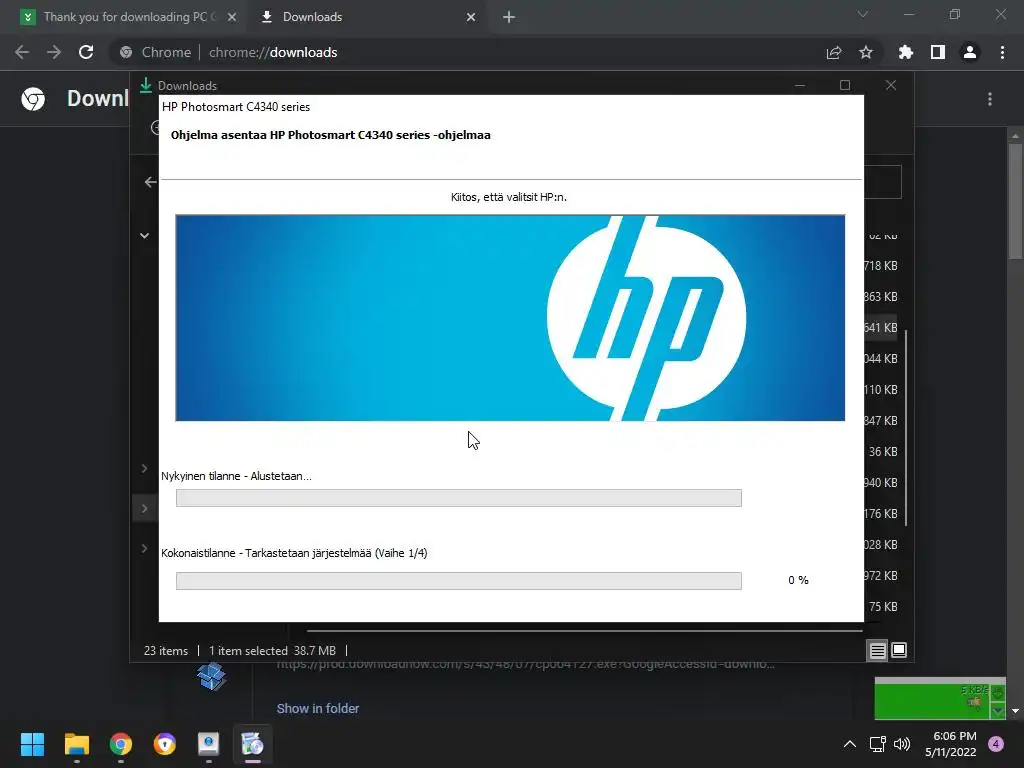This screenshot has width=1024, height=768.
Task: Switch Explorer to details view
Action: [877, 650]
